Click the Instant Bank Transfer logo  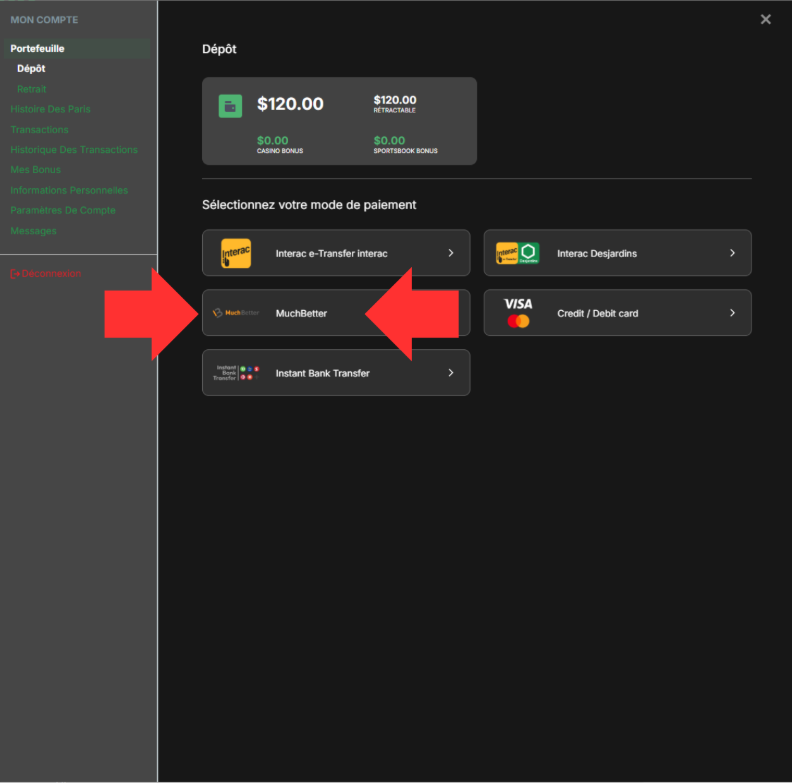(236, 373)
